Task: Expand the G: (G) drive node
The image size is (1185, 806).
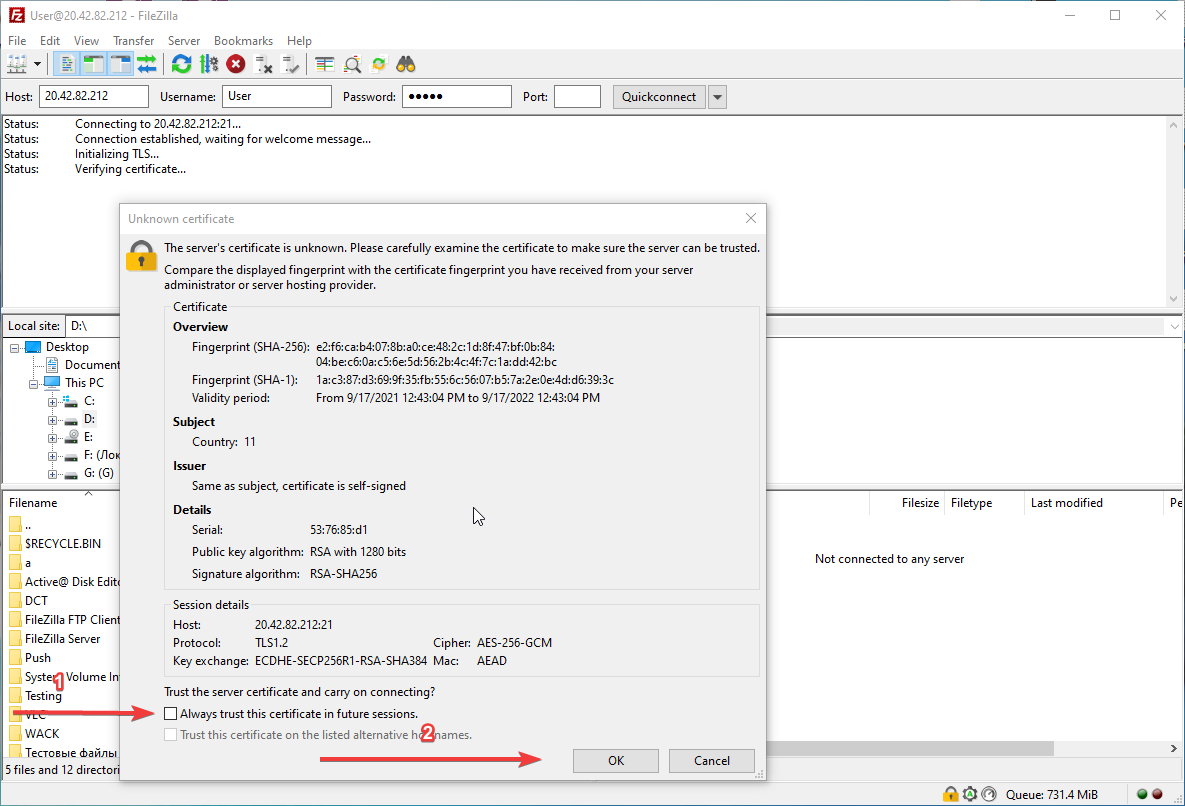Action: [52, 474]
